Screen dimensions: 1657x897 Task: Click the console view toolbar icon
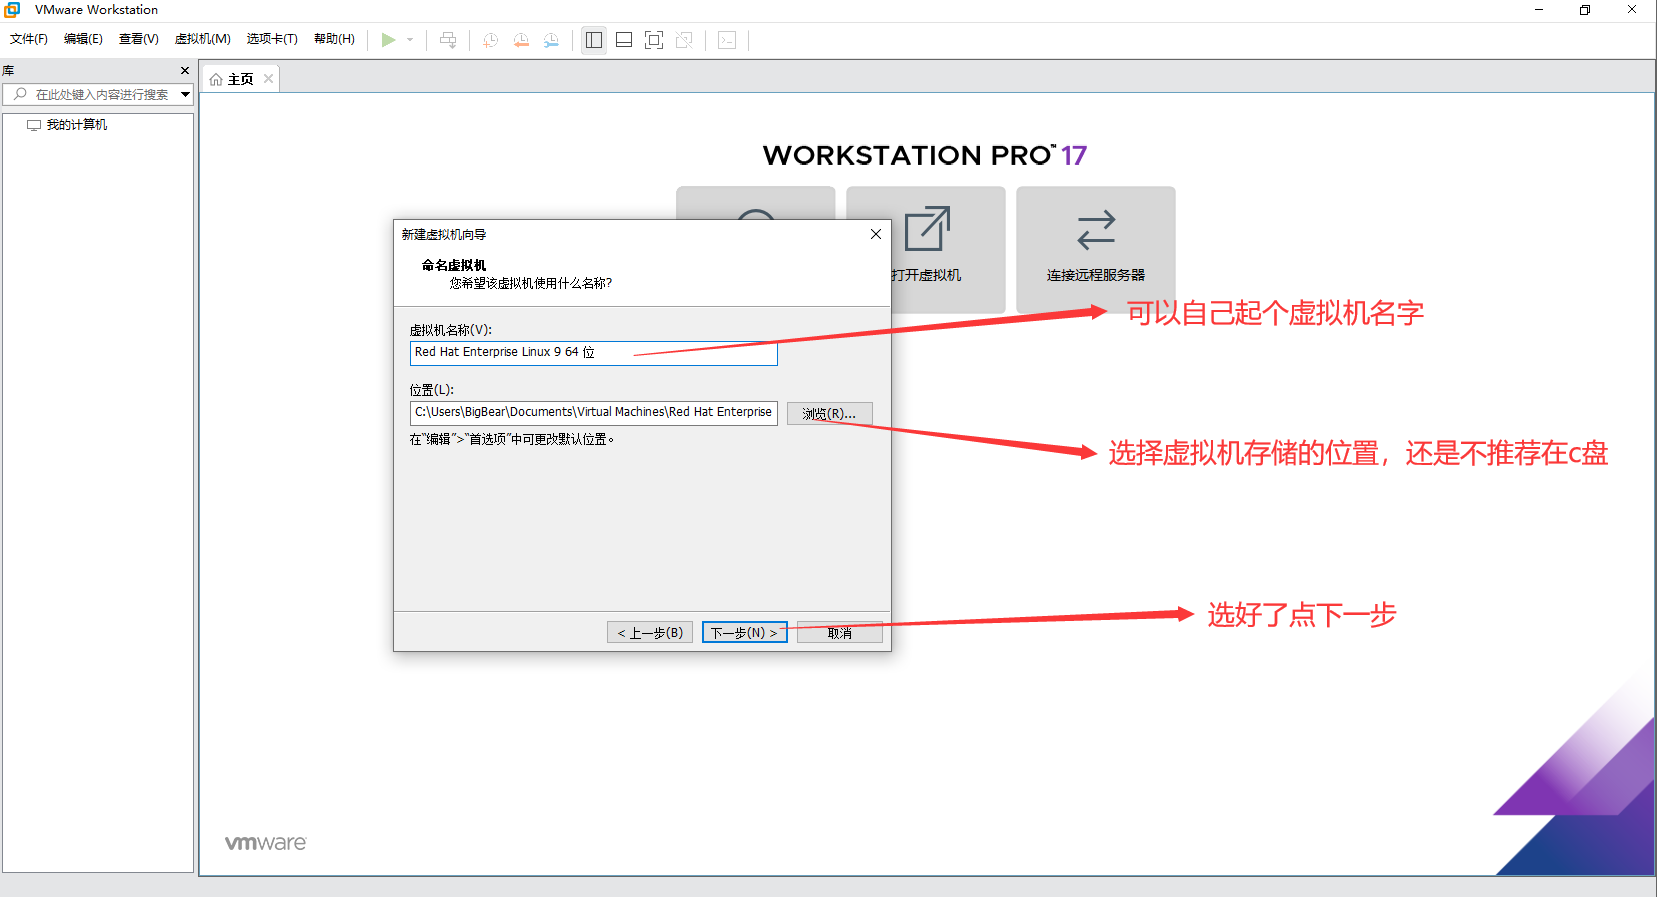point(727,40)
